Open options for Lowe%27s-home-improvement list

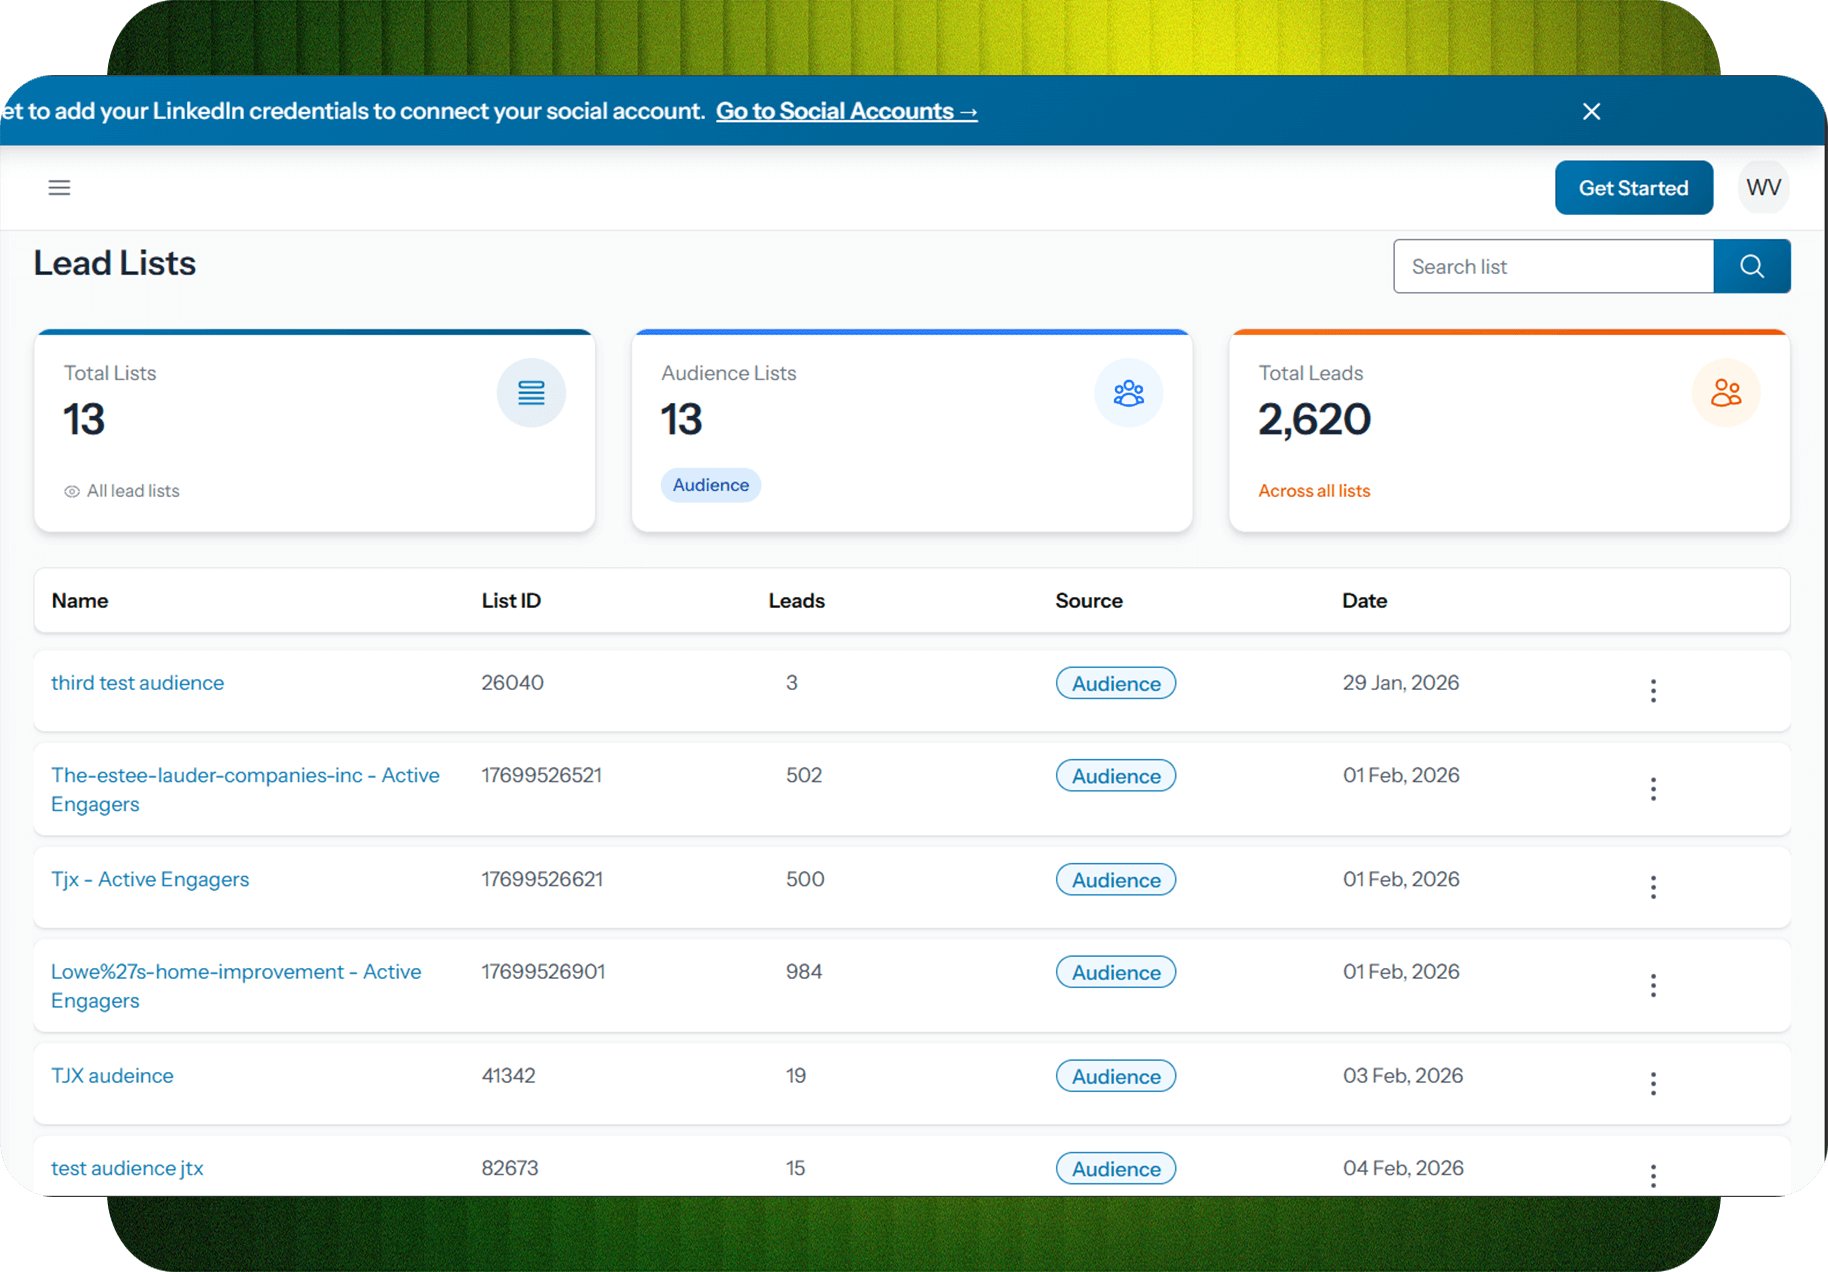(x=1653, y=986)
